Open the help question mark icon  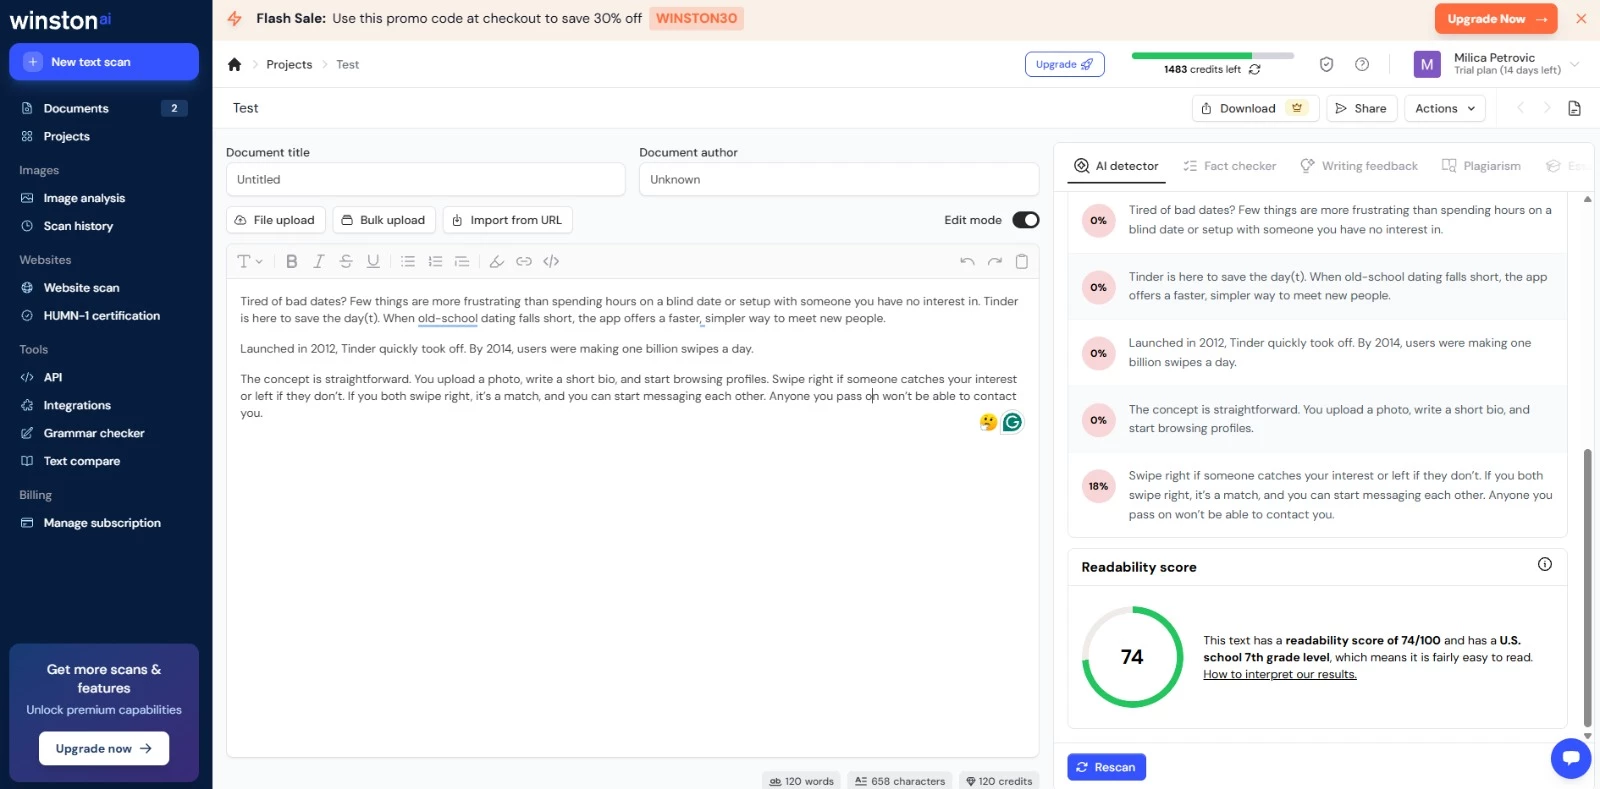(x=1362, y=64)
